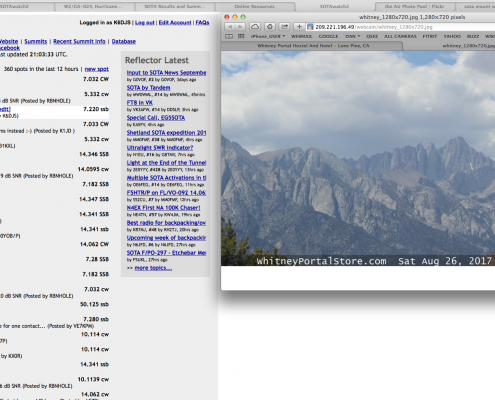Expand the DAN bookmarks folder

click(353, 36)
